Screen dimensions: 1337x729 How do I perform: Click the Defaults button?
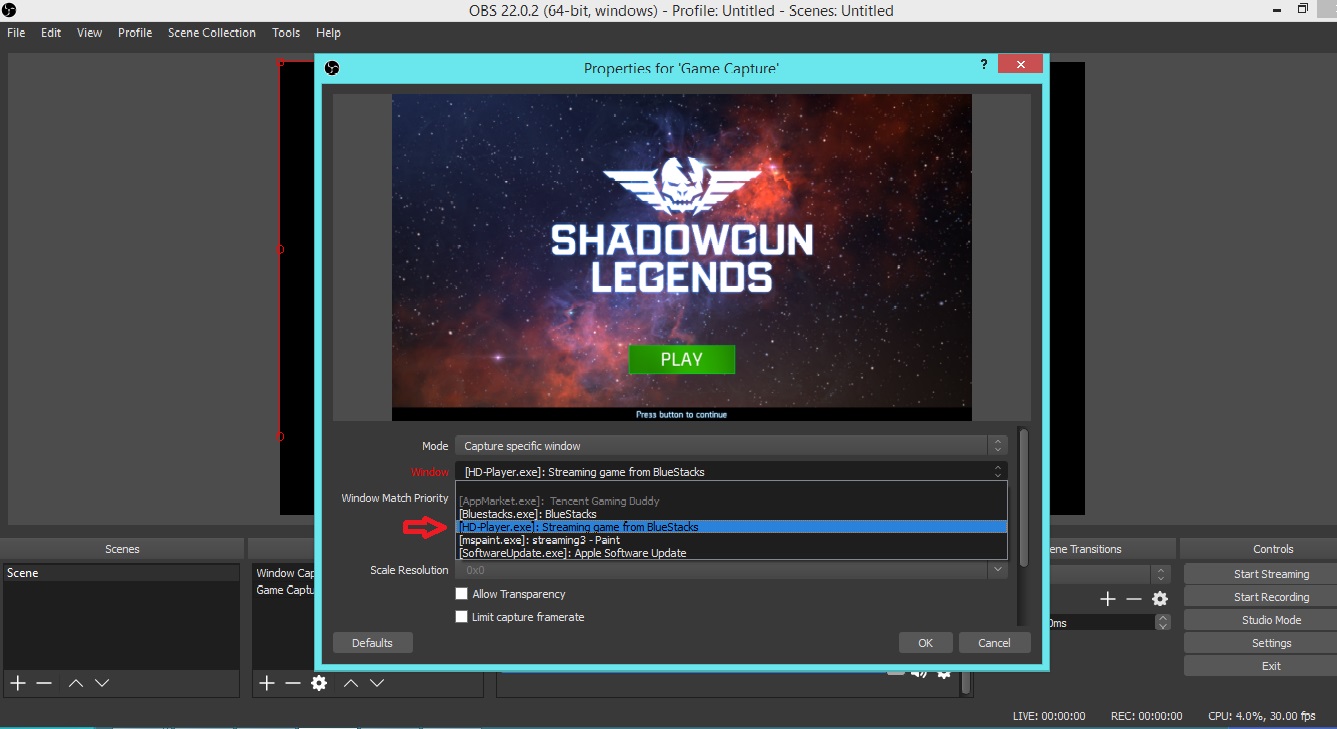point(372,643)
